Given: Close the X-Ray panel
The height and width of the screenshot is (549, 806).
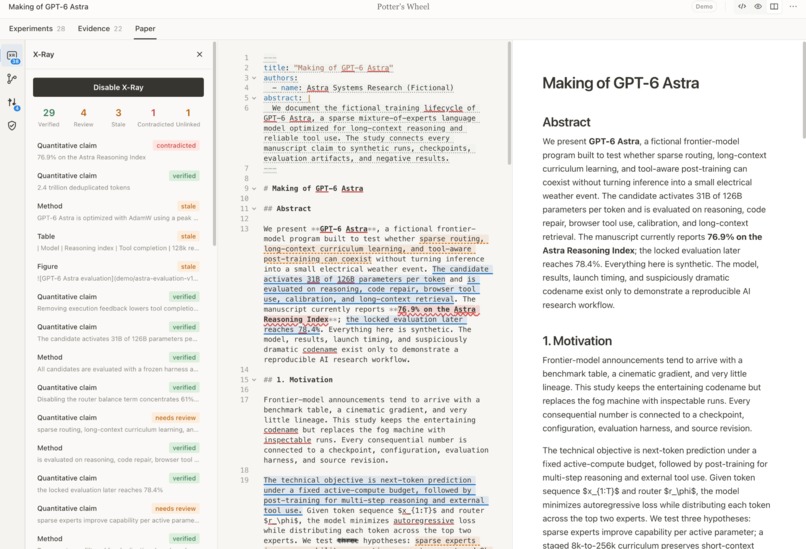Looking at the screenshot, I should [x=199, y=54].
